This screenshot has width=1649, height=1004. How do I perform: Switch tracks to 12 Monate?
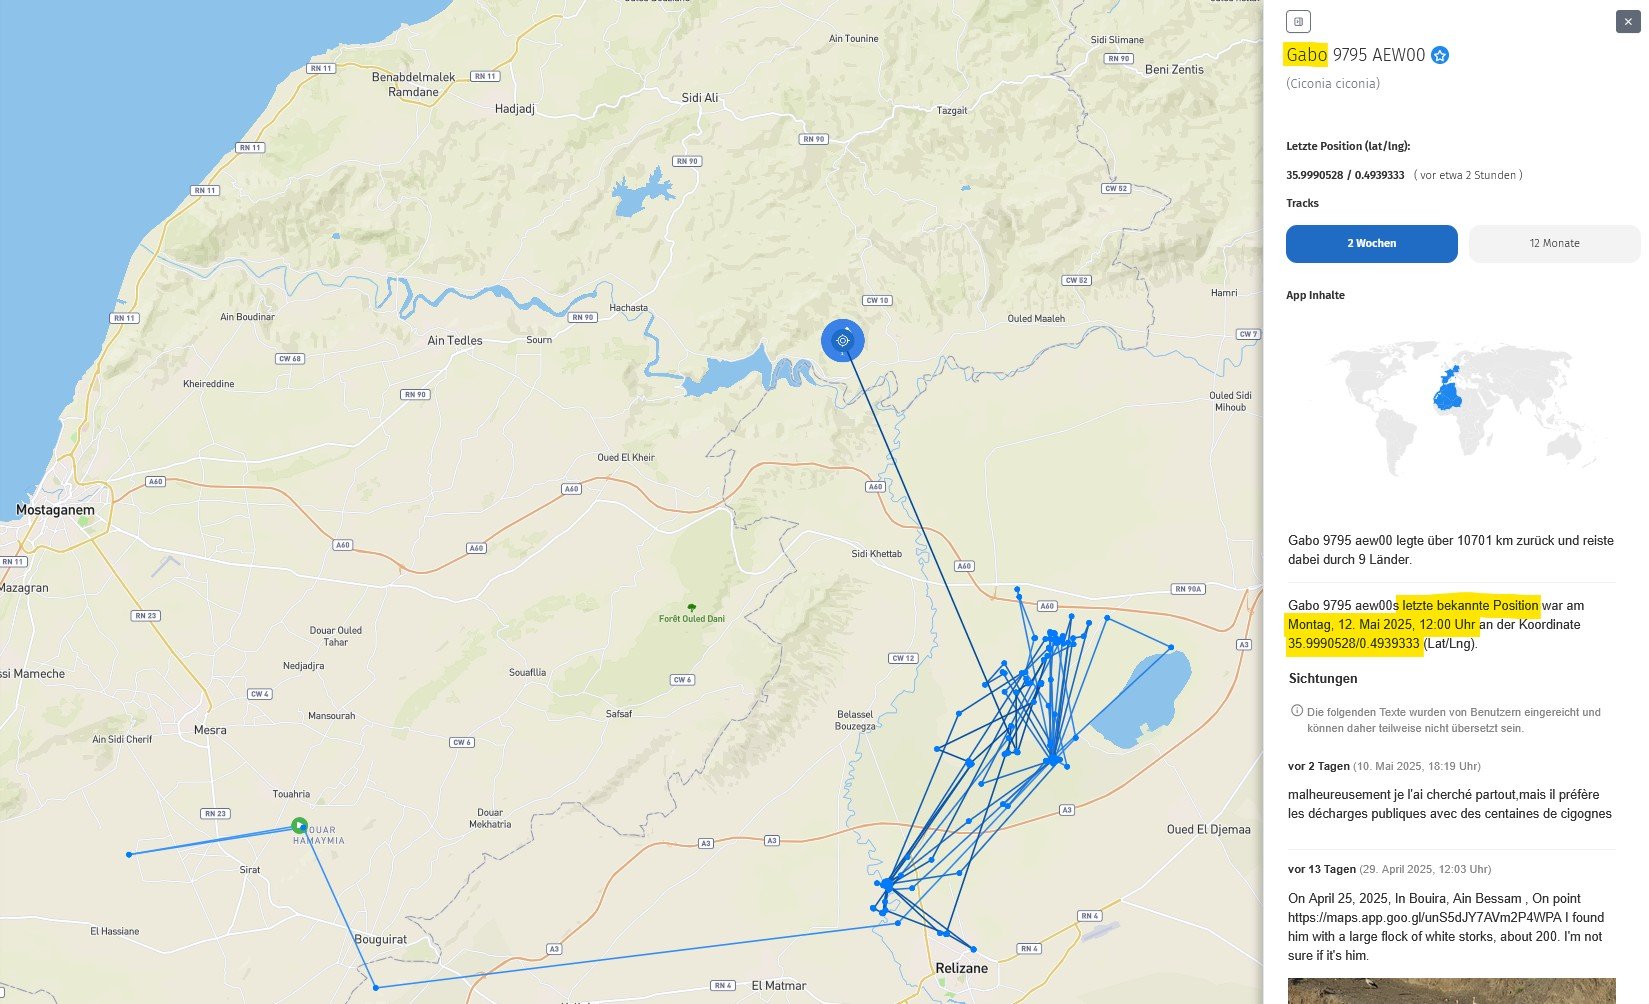pos(1554,244)
